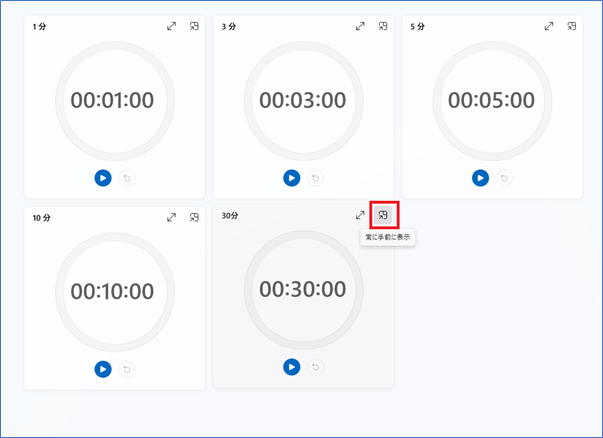Image resolution: width=603 pixels, height=438 pixels.
Task: Start the 3 分 timer
Action: [x=291, y=178]
